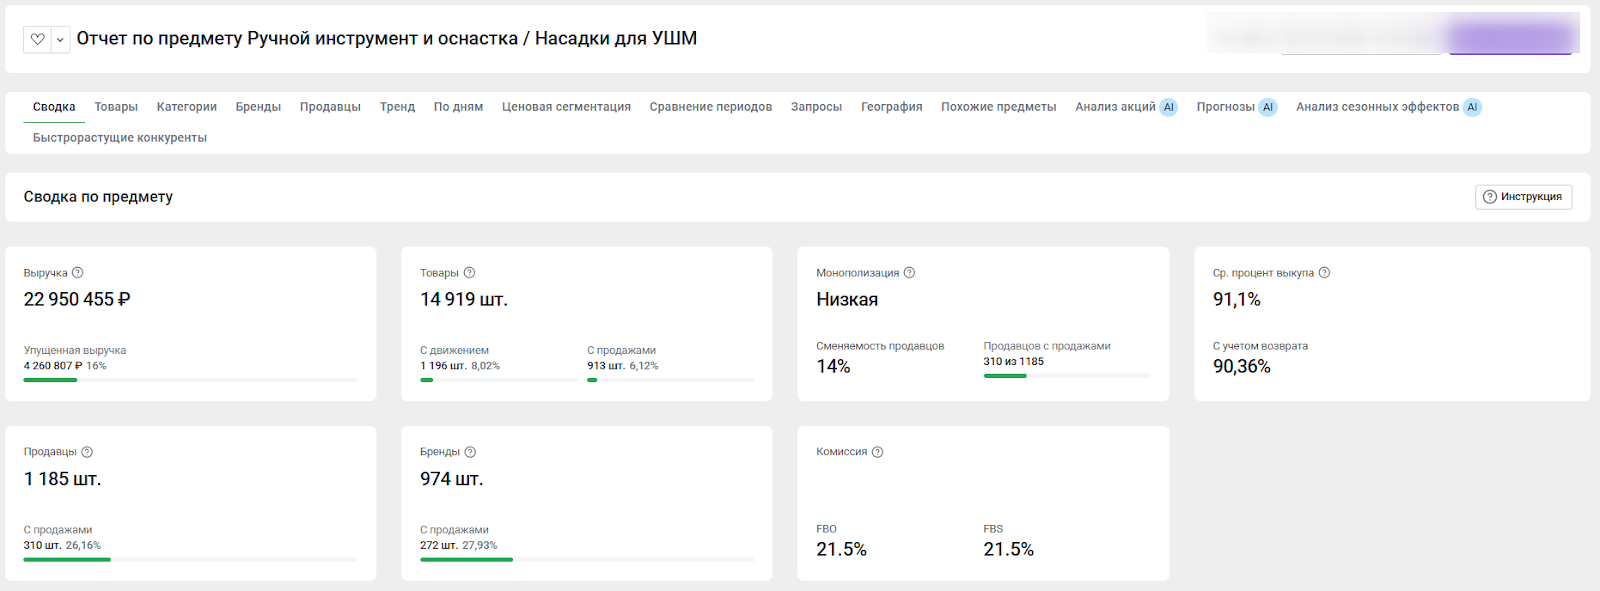
Task: Click help icon next to Комиссия
Action: tap(877, 452)
